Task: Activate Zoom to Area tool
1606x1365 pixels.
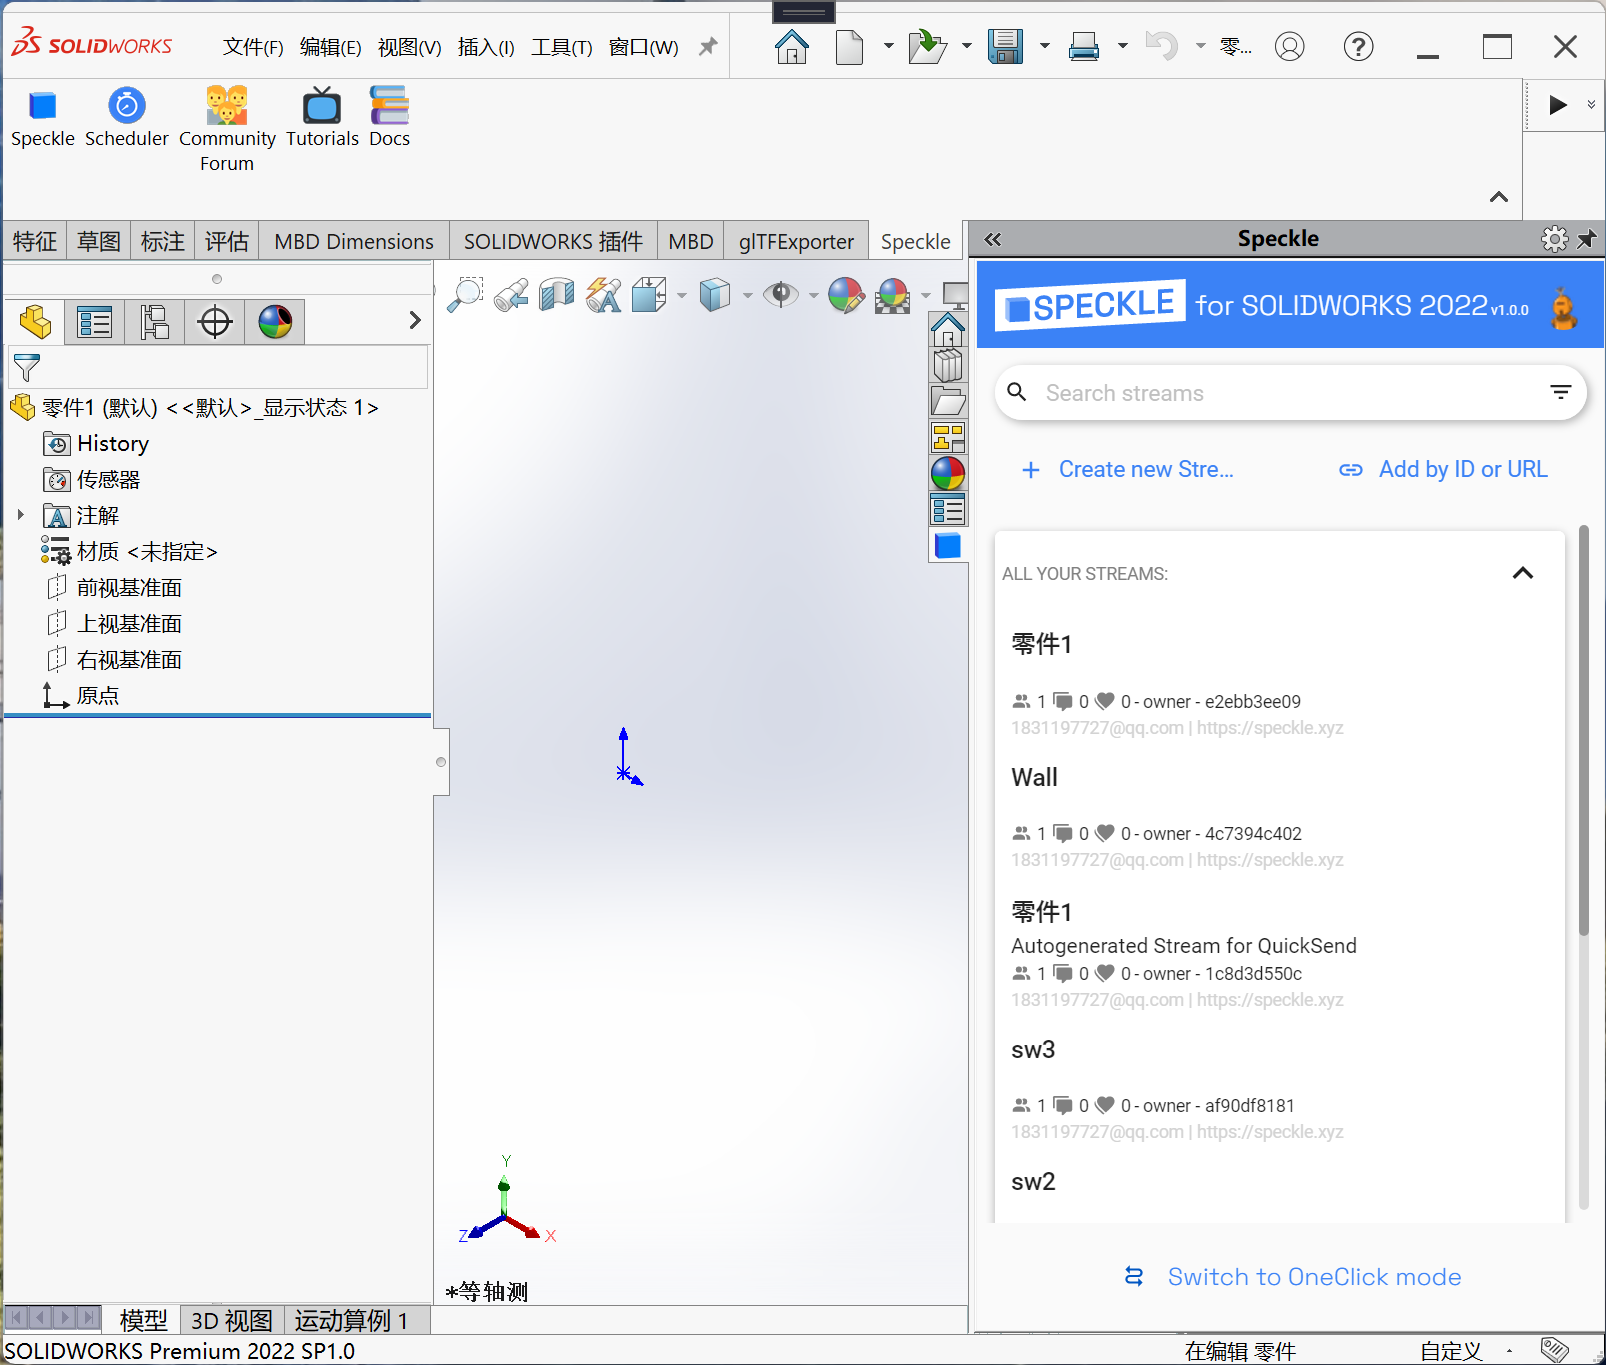Action: coord(465,295)
